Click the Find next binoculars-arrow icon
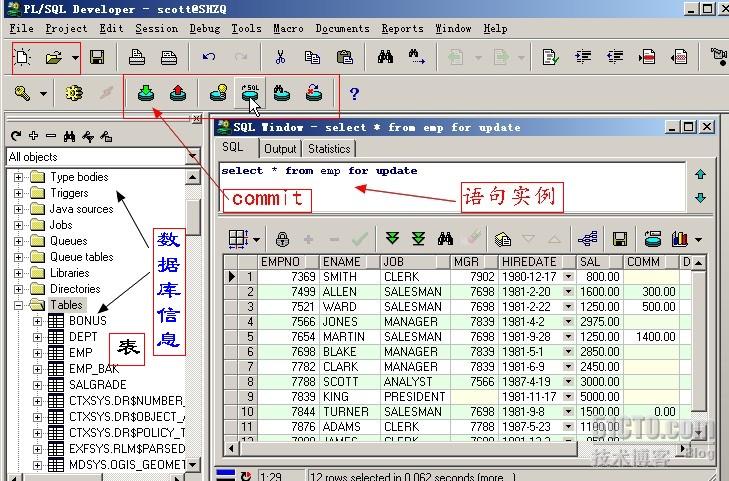 416,57
